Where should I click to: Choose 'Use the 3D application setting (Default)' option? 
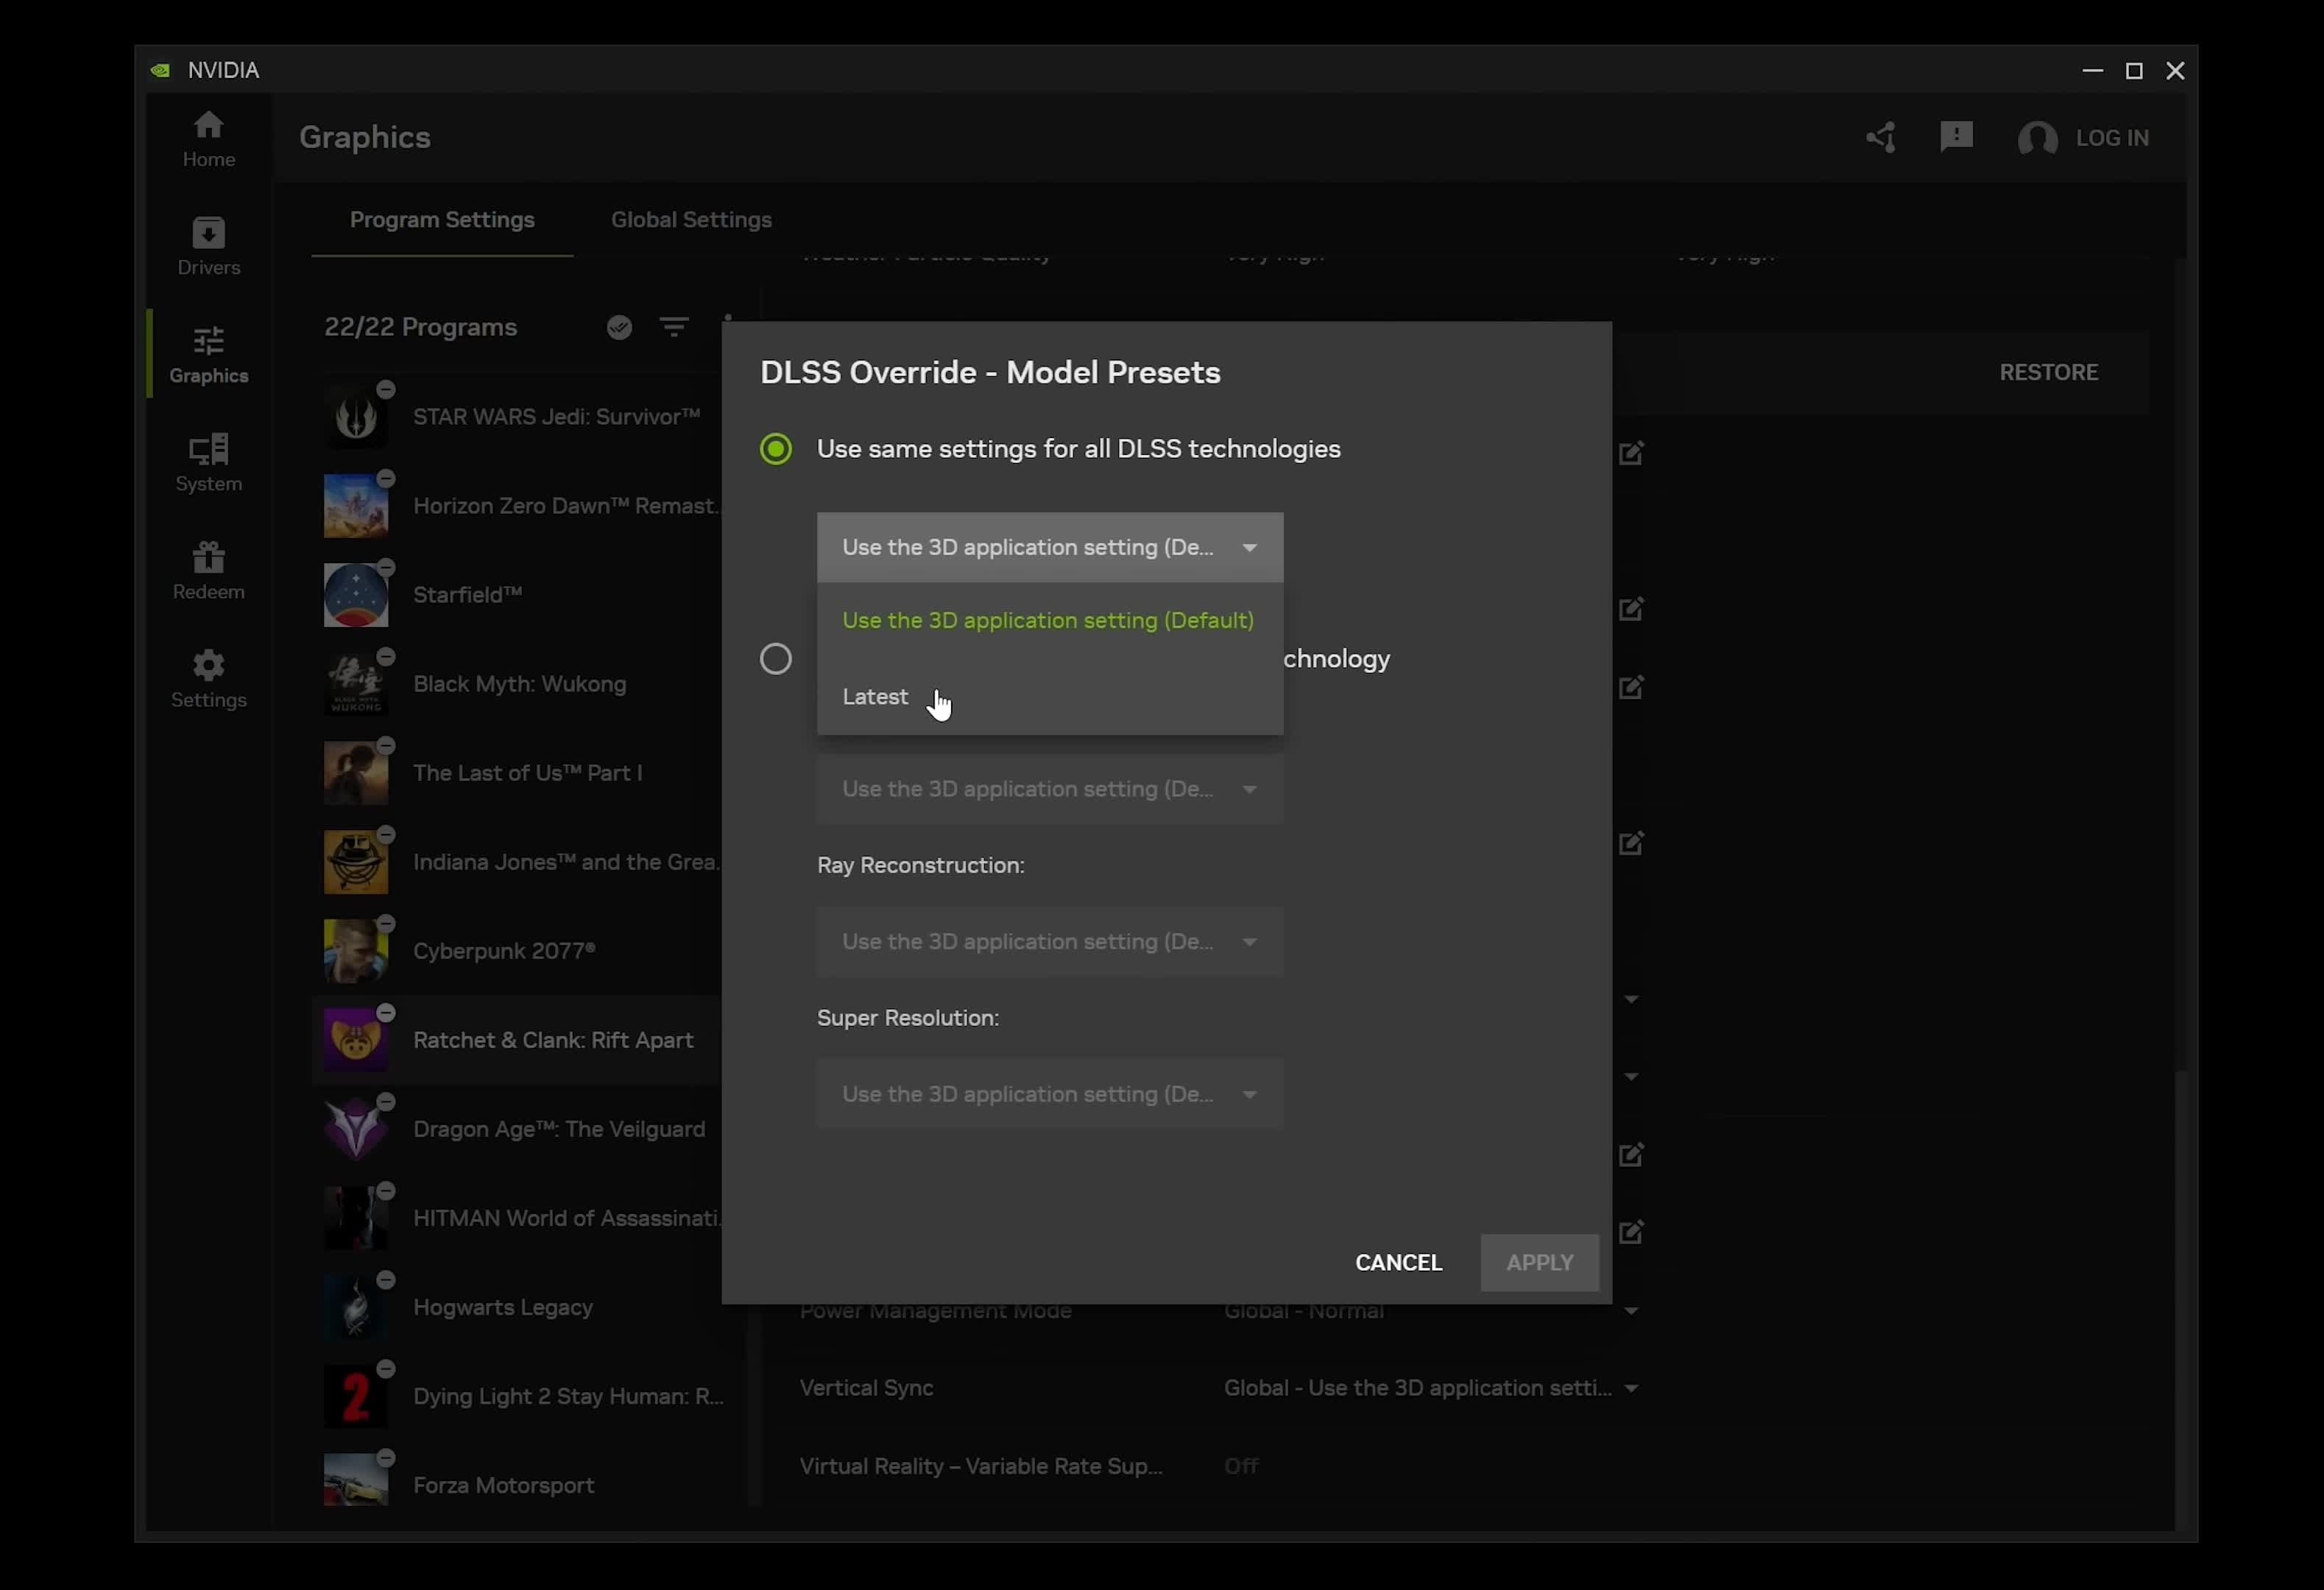click(1050, 620)
